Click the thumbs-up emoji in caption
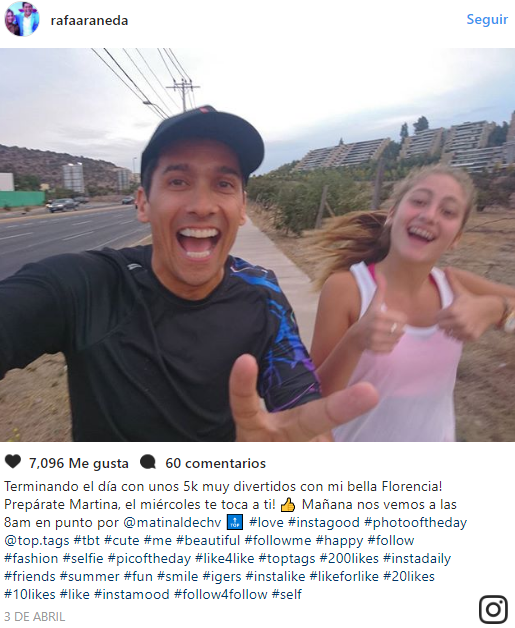515x628 pixels. (288, 505)
